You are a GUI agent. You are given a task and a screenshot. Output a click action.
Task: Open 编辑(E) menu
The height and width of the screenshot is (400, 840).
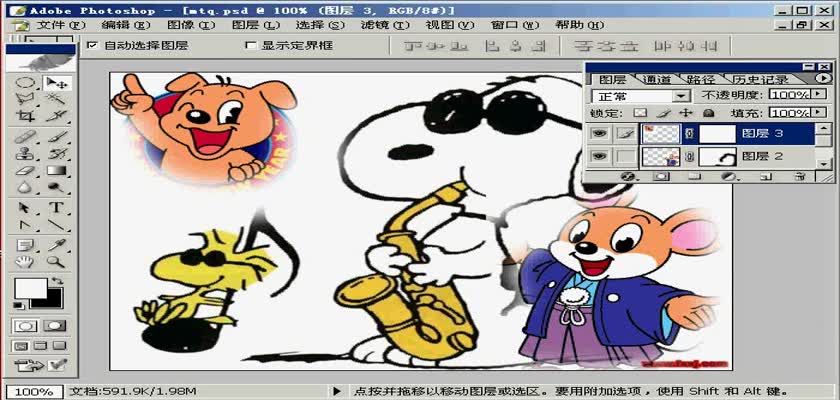pos(126,25)
